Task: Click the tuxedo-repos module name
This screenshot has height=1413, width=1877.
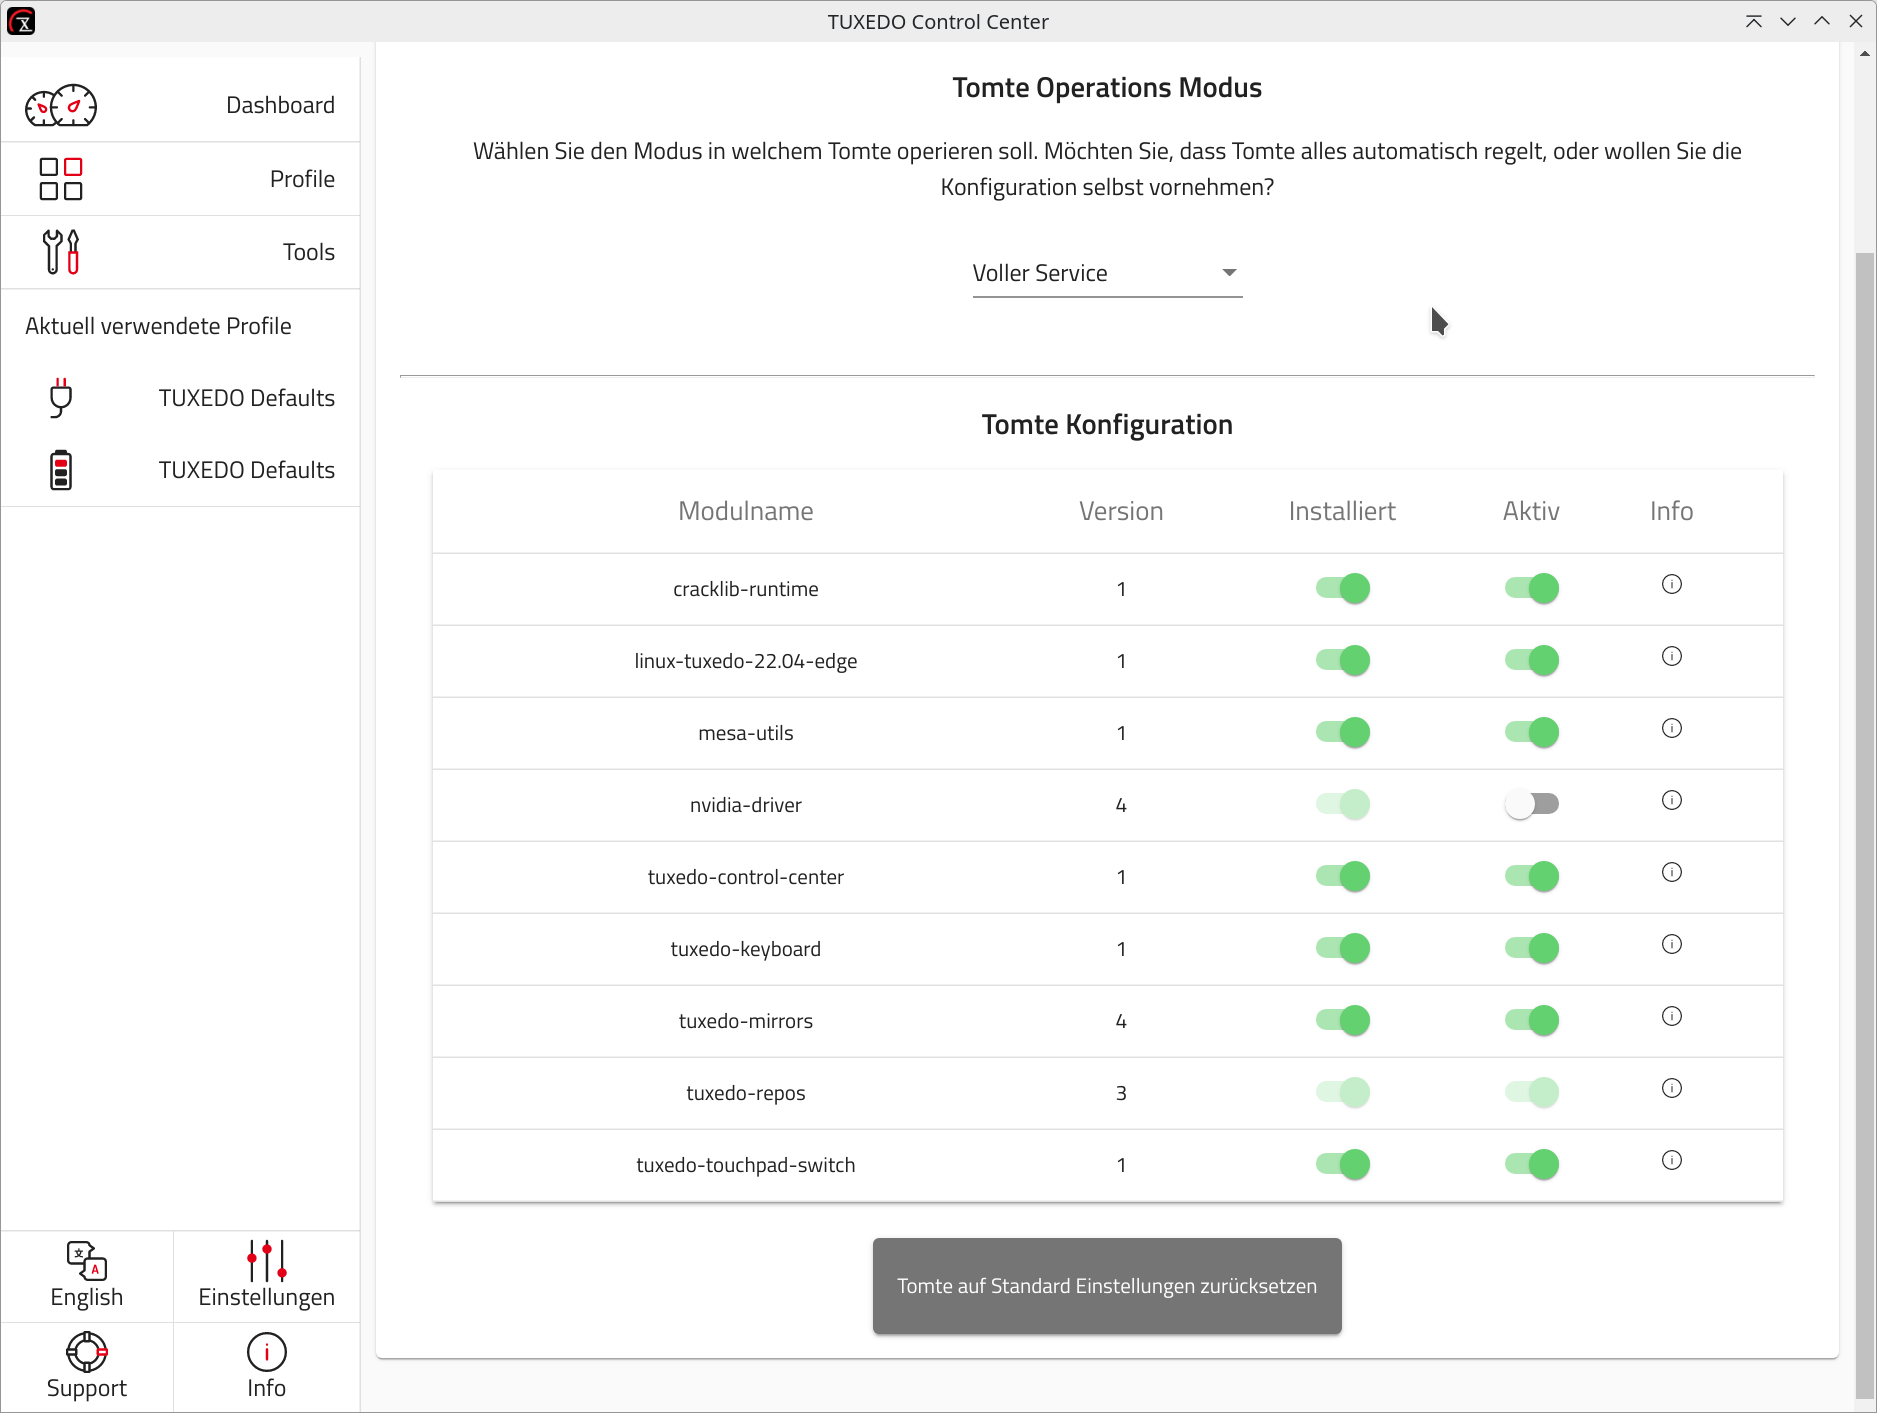Action: coord(746,1093)
